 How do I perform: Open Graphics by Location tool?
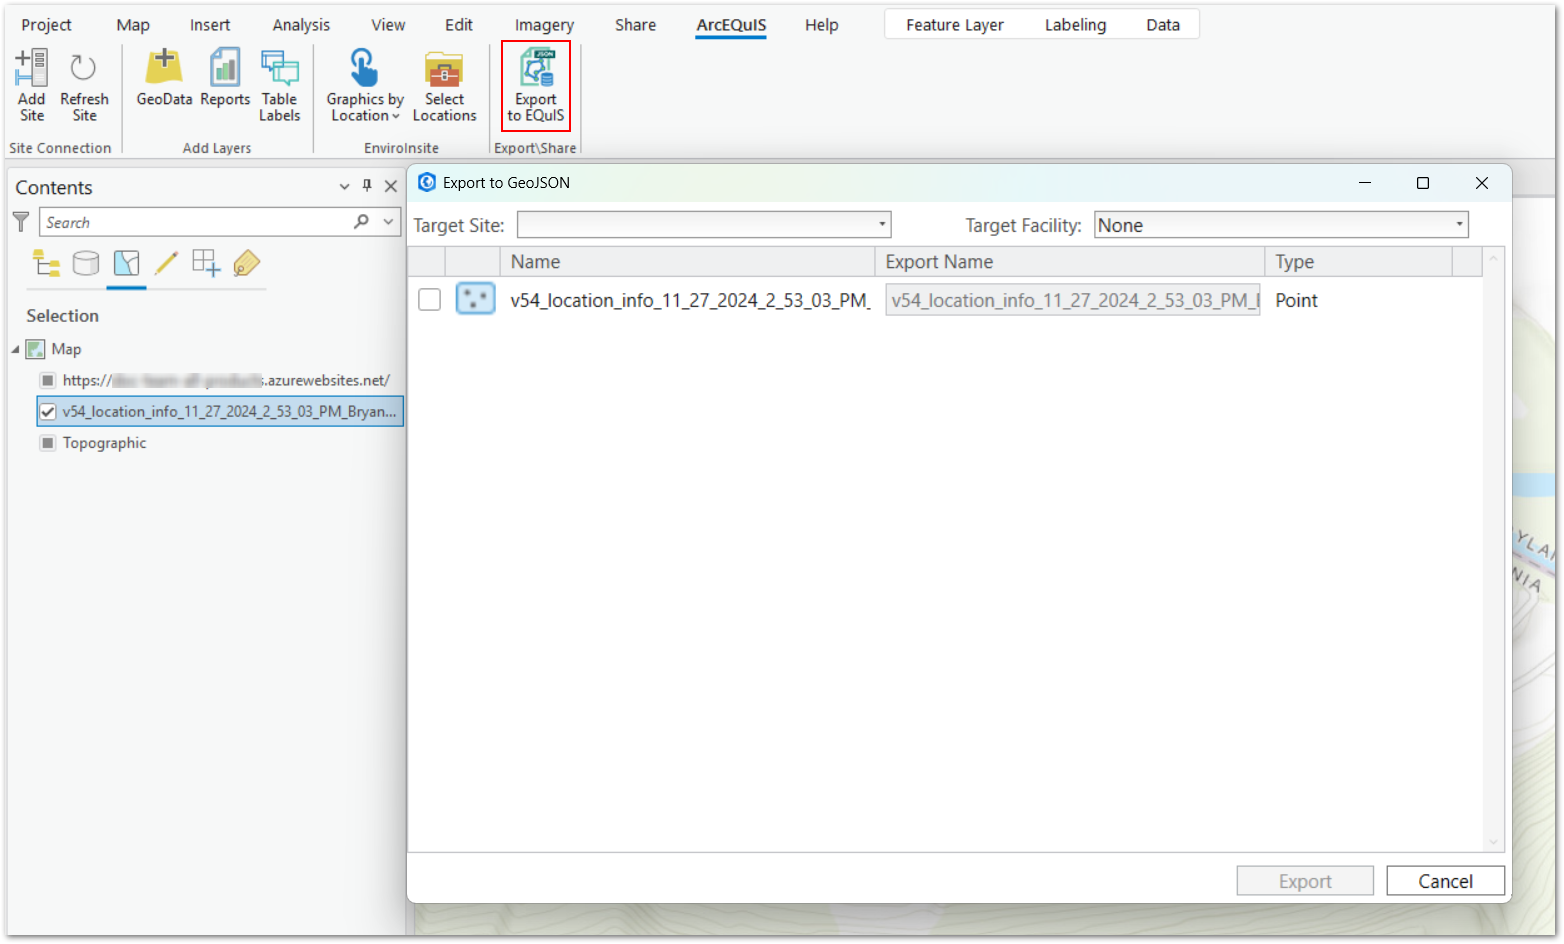[365, 85]
